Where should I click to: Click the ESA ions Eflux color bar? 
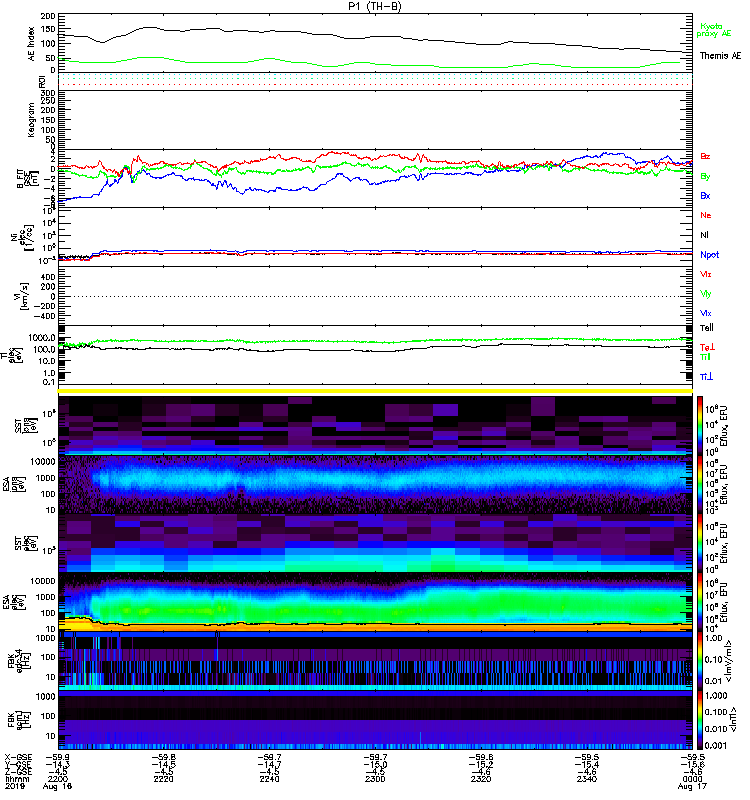(x=700, y=484)
